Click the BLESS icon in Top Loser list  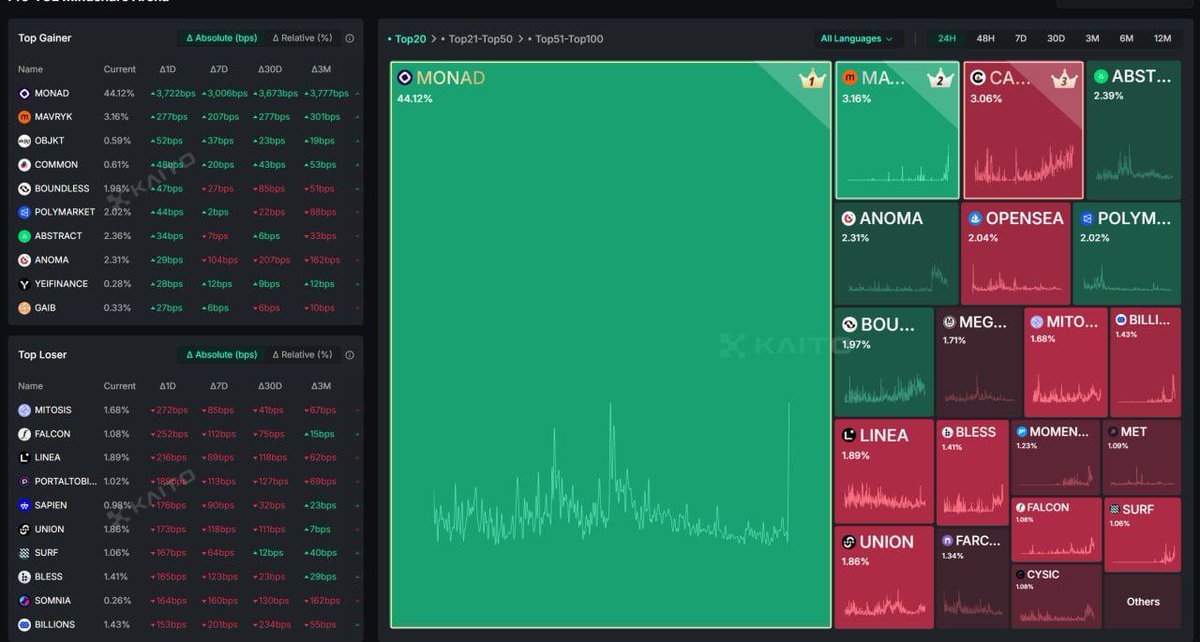tap(25, 577)
